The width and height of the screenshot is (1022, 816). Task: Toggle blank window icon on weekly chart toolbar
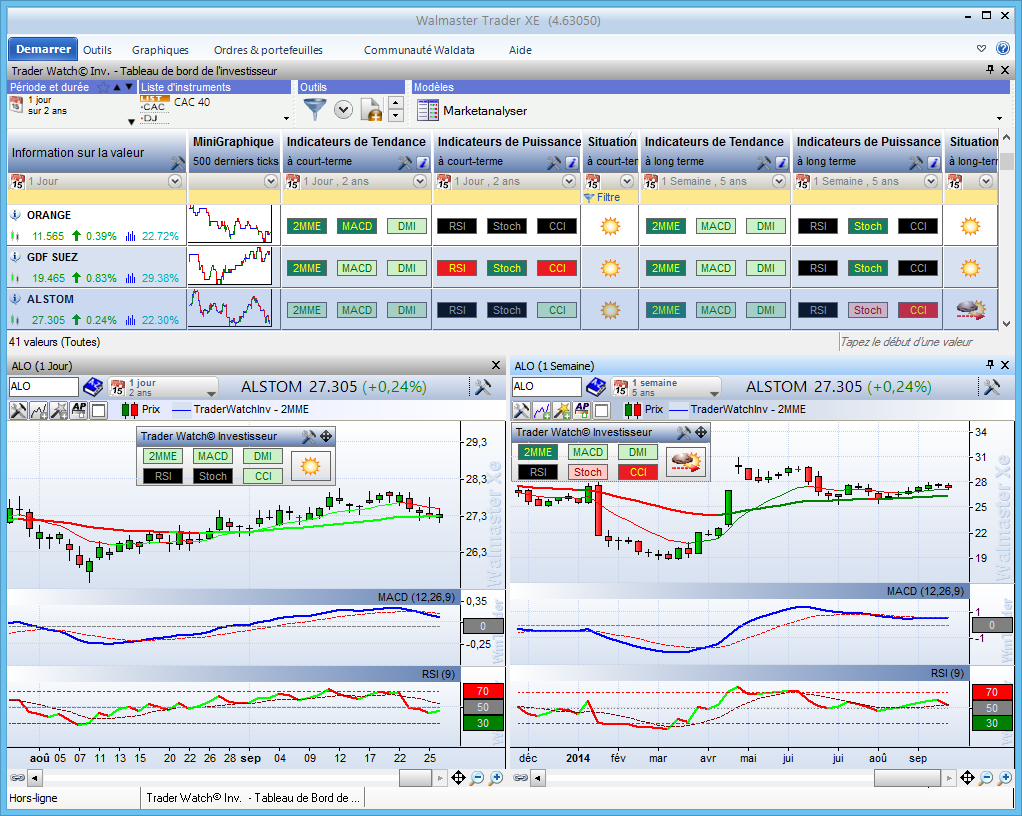pyautogui.click(x=602, y=410)
